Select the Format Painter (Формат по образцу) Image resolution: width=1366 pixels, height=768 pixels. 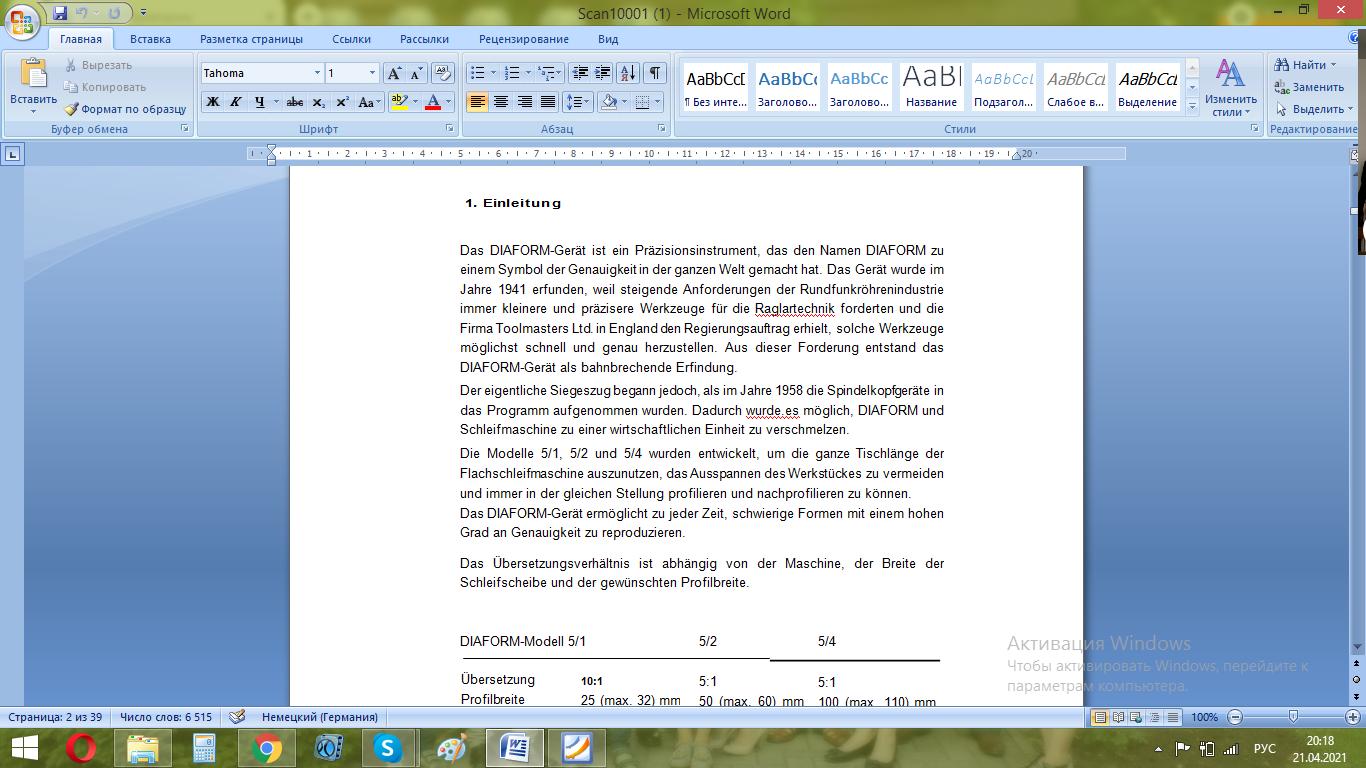coord(126,109)
